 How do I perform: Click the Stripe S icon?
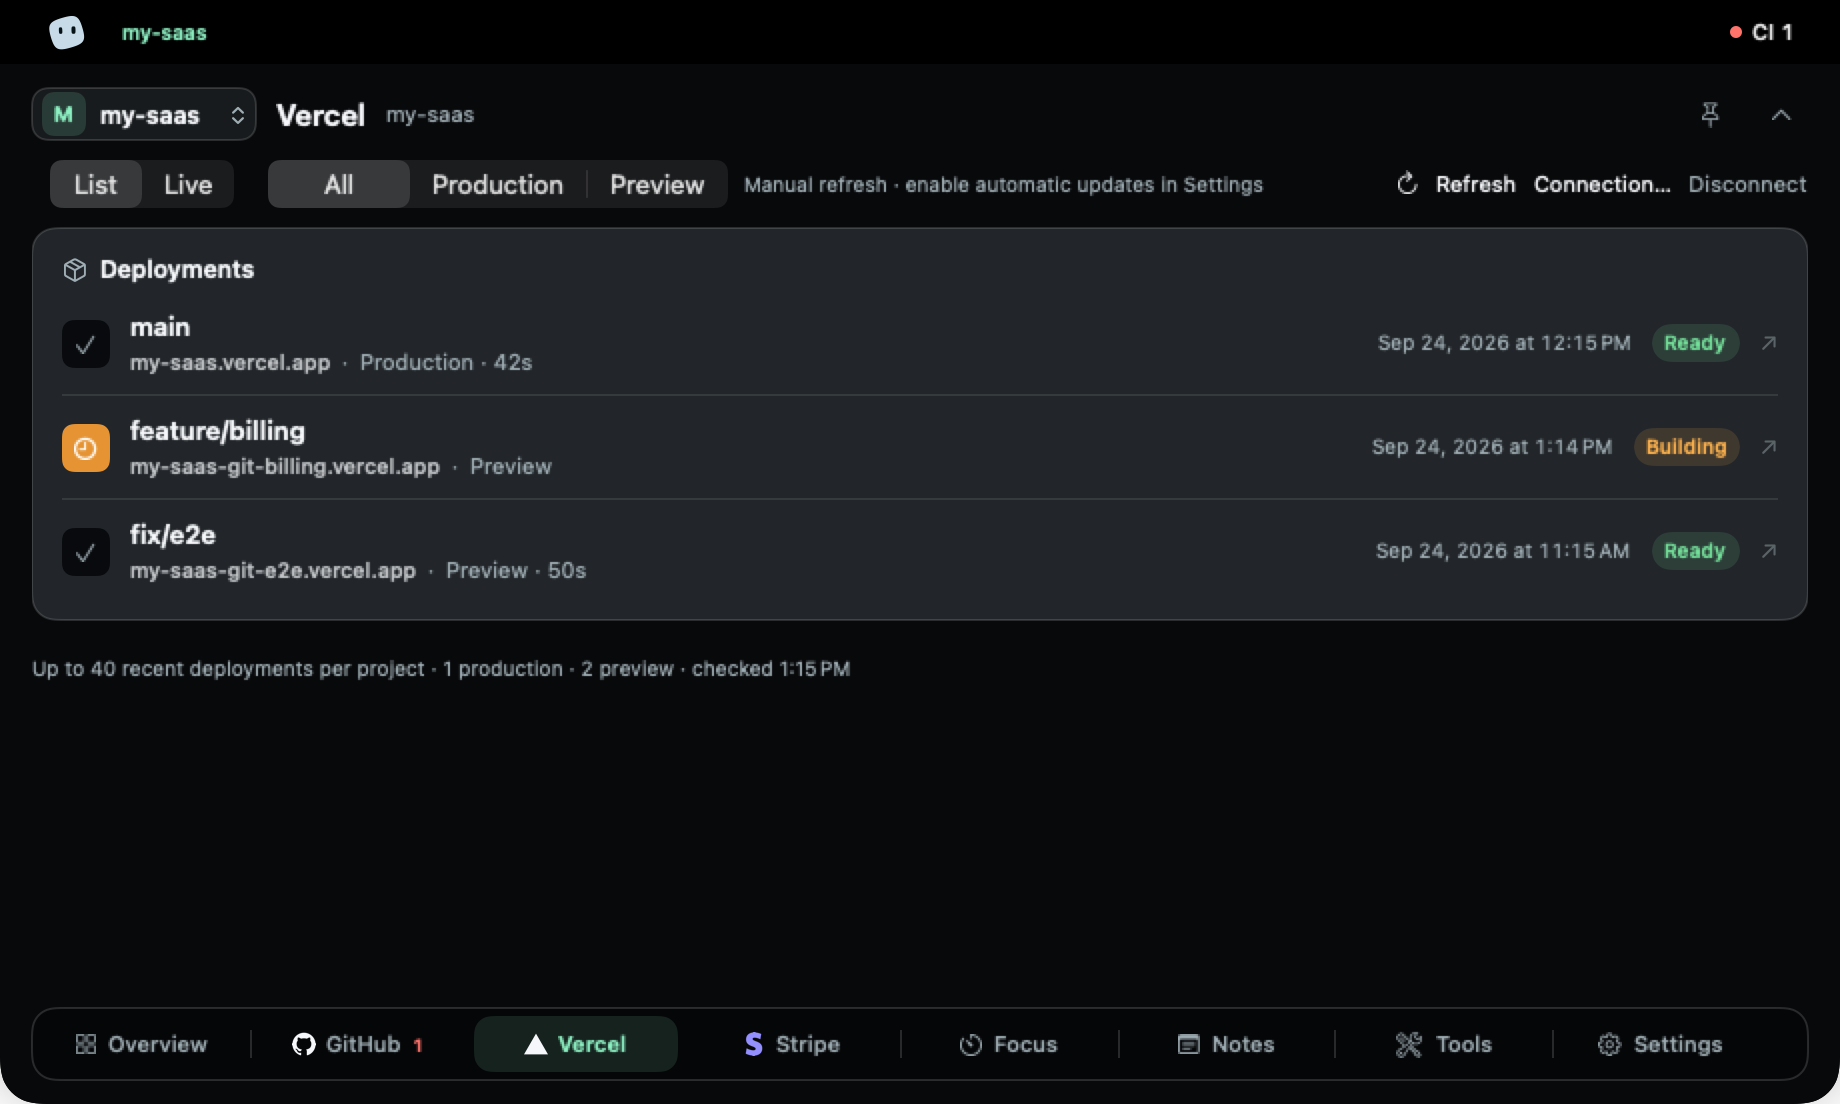754,1044
